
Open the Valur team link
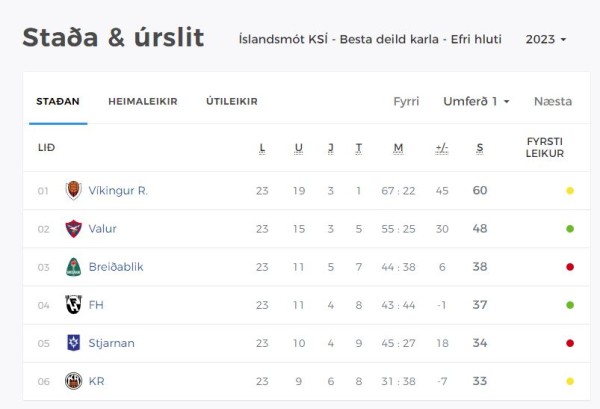(103, 228)
